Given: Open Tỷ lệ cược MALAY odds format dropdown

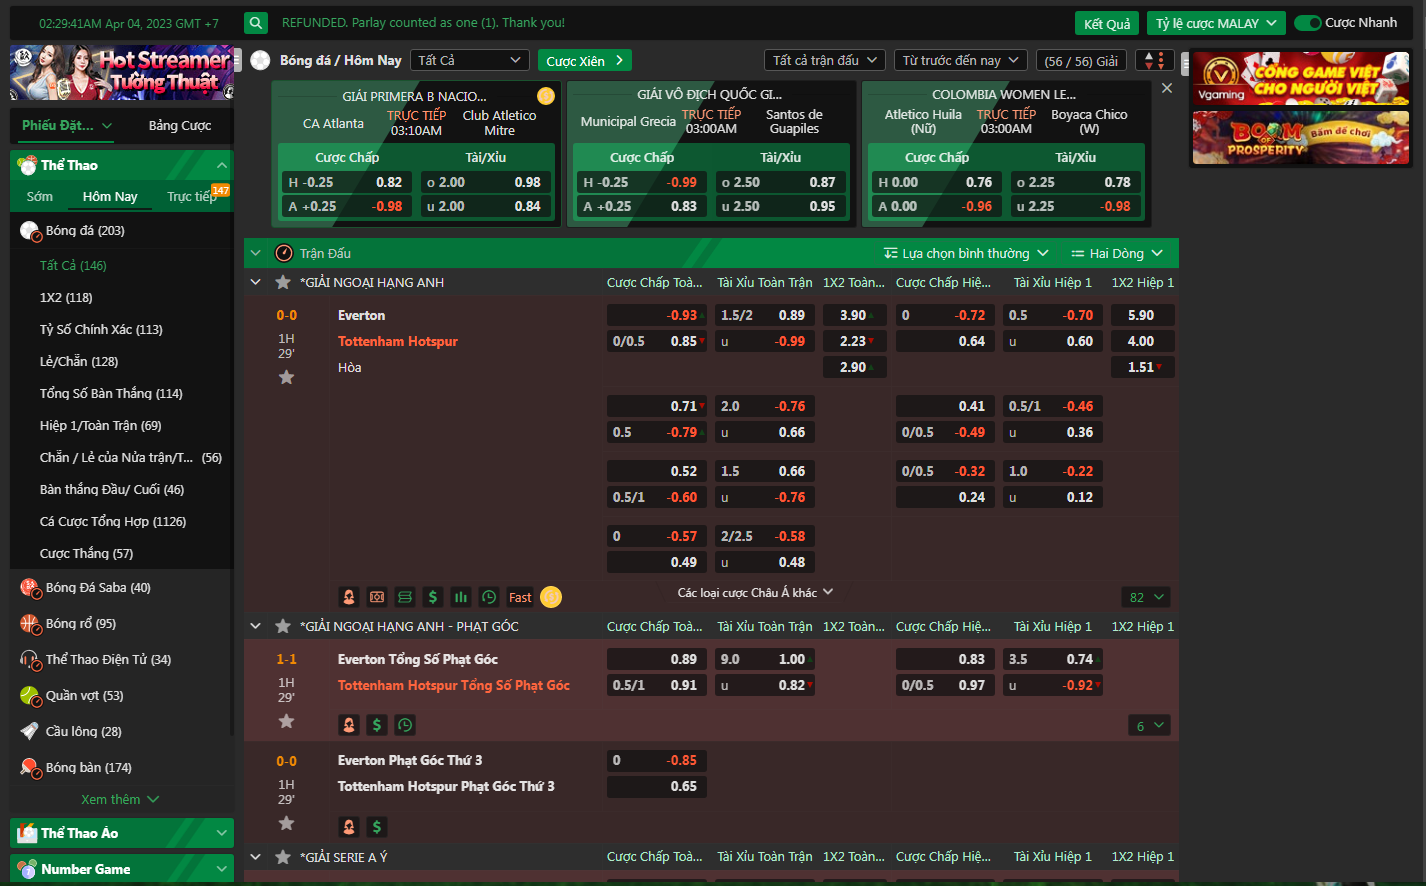Looking at the screenshot, I should [x=1216, y=23].
